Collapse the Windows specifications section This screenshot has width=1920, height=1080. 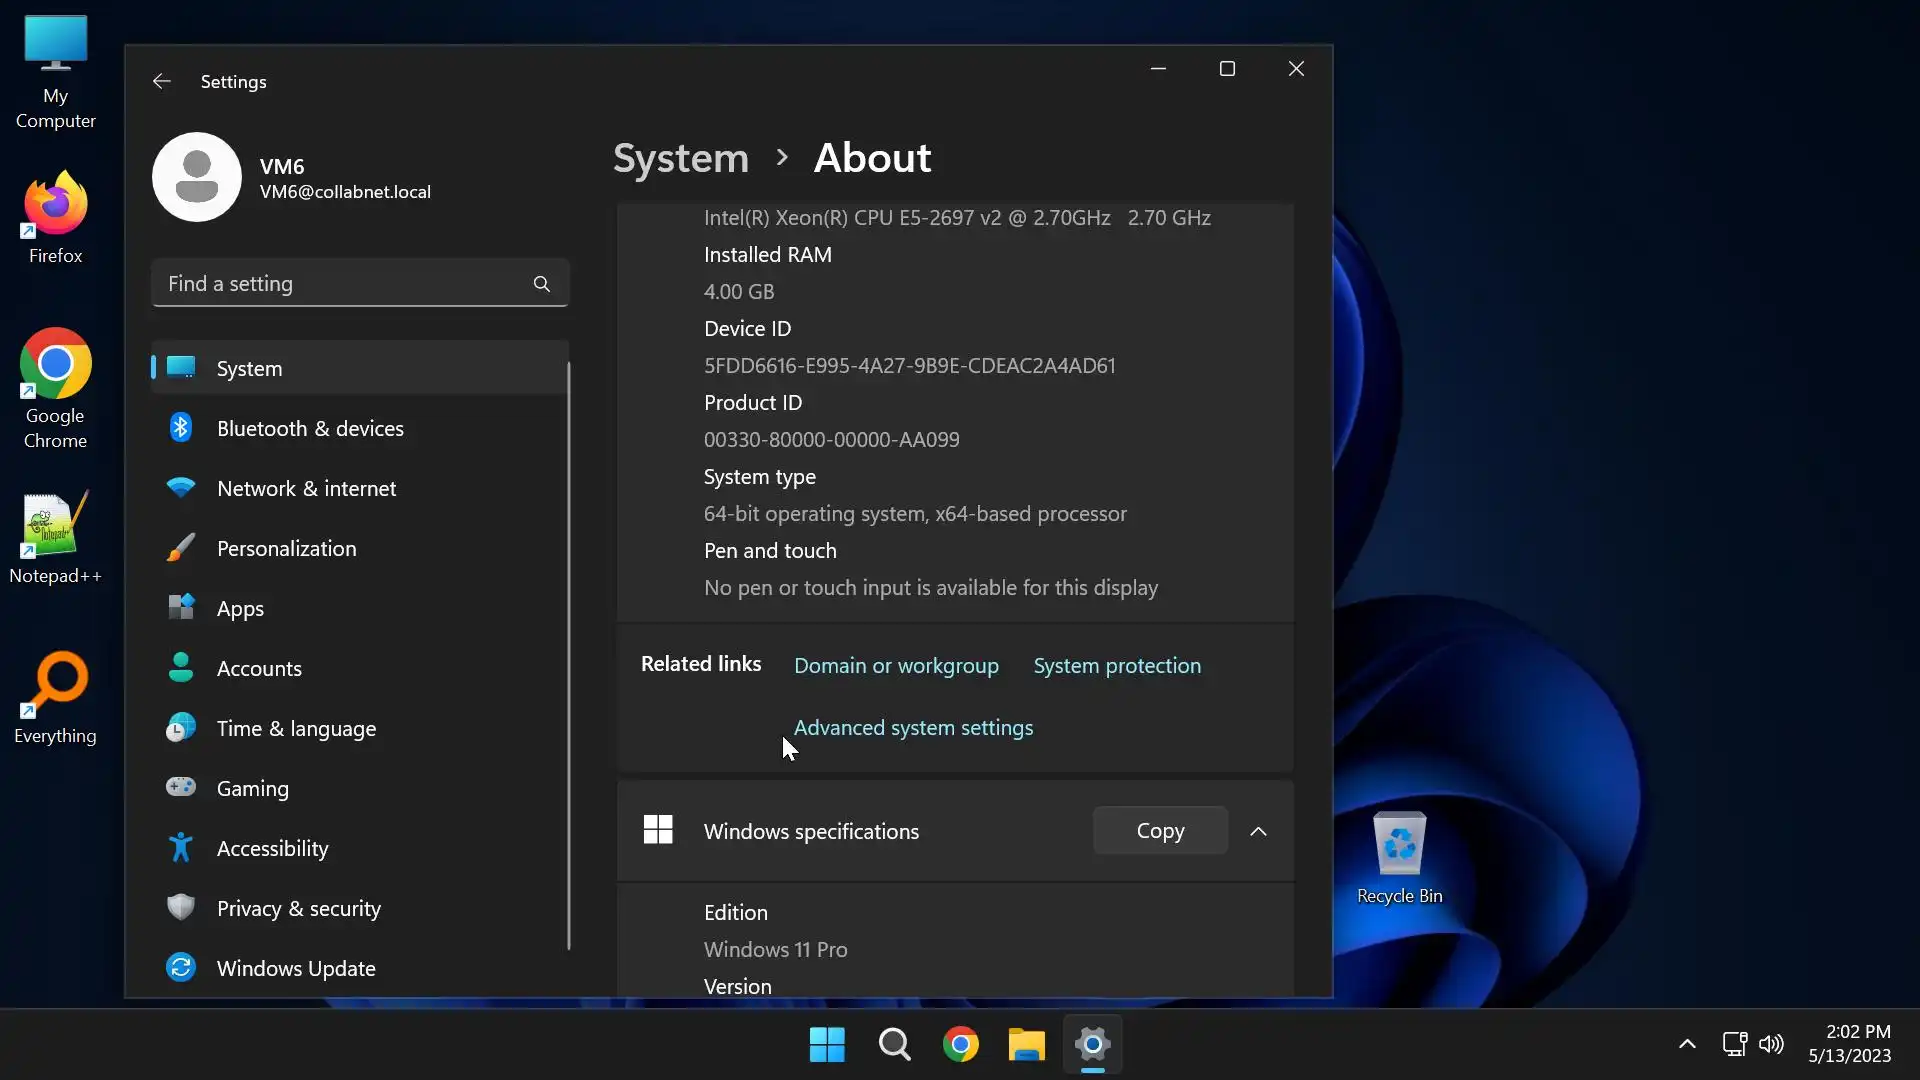[x=1258, y=831]
